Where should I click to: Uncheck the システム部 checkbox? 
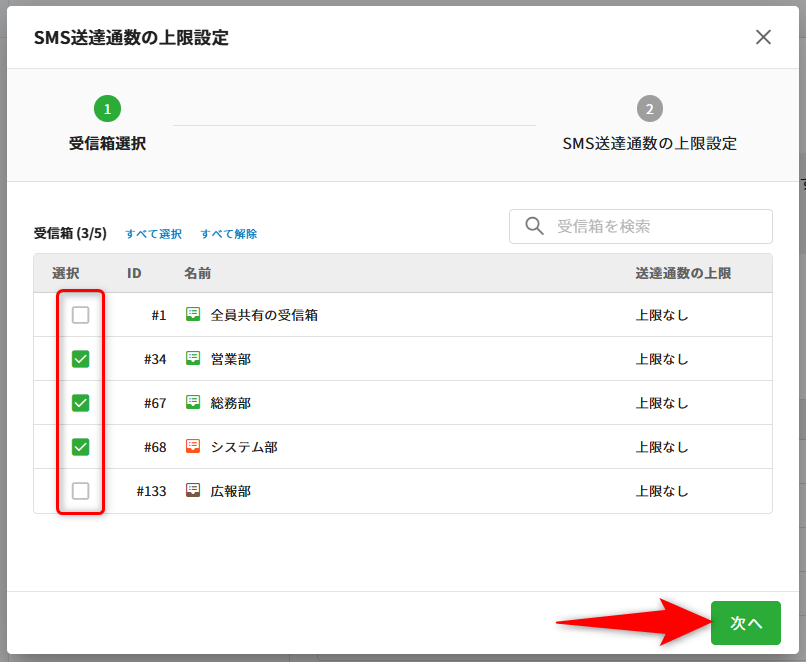[x=81, y=447]
